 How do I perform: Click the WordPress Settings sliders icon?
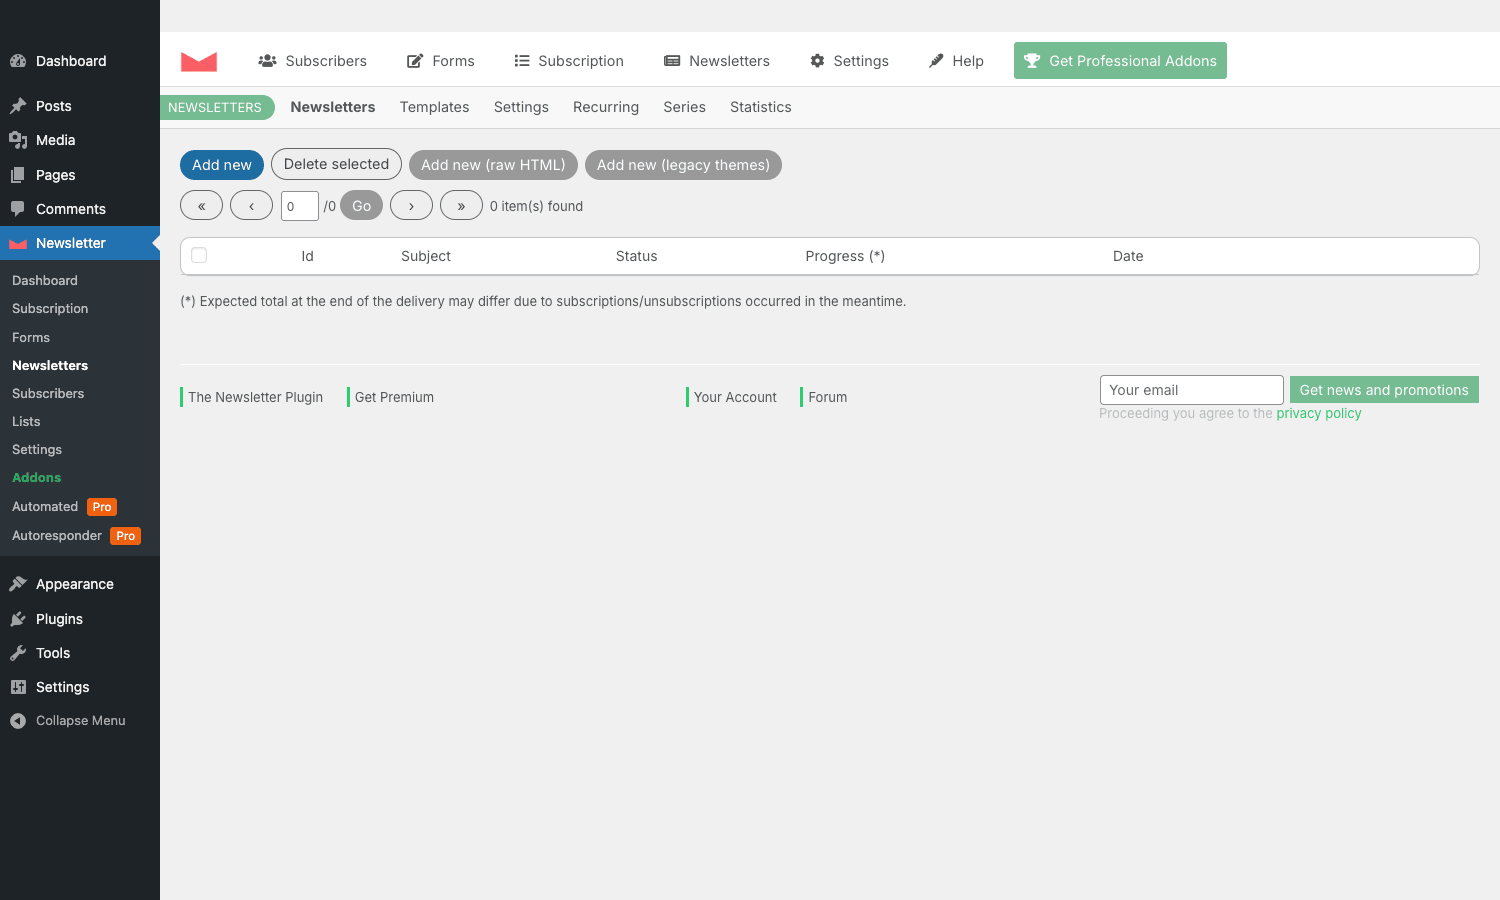click(x=18, y=687)
